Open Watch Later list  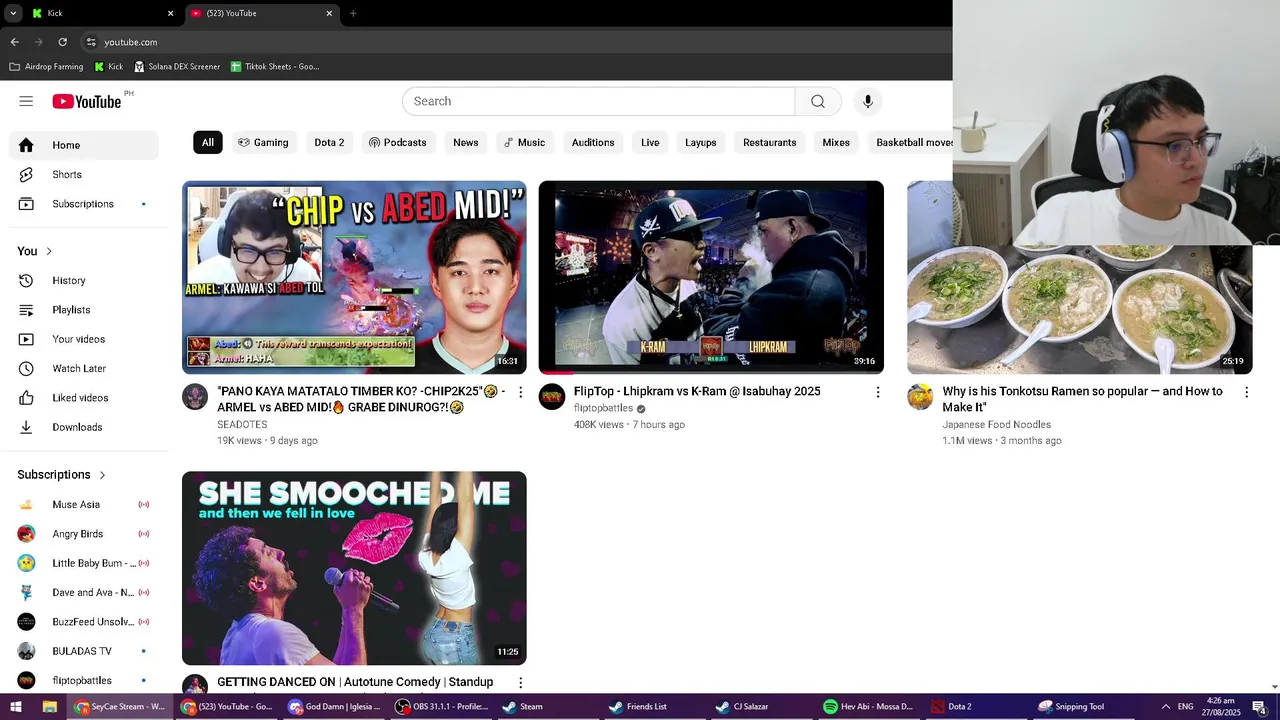[x=84, y=369]
